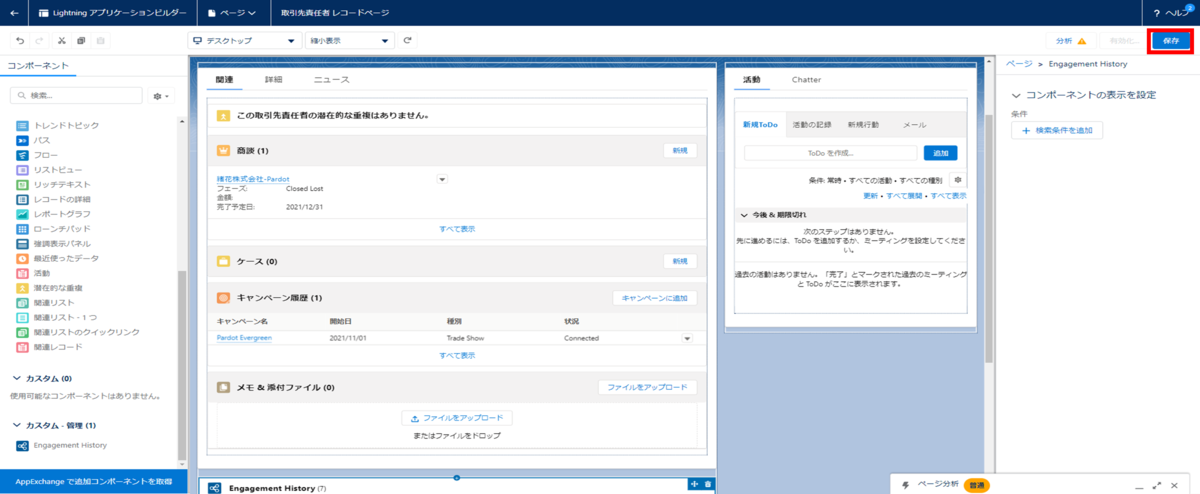Screen dimensions: 1200x494
Task: Select the 関連リスト component
Action: 43,302
